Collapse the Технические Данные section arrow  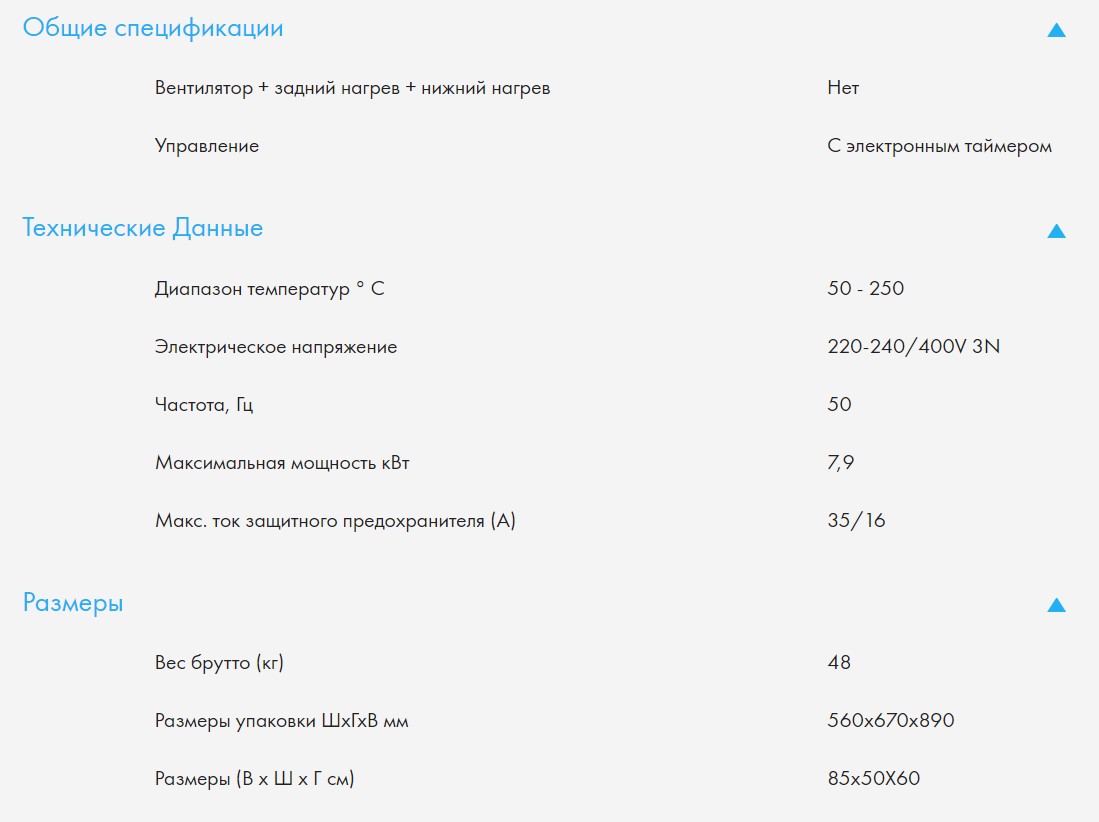pos(1056,231)
